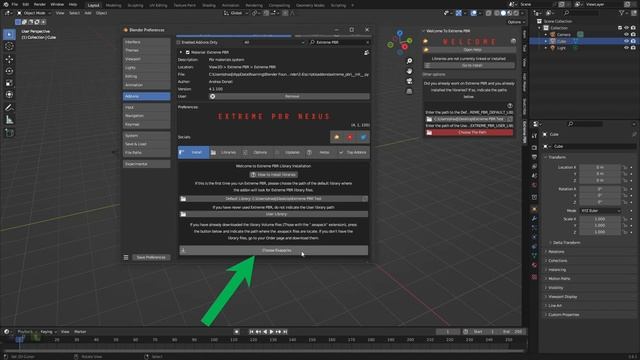Collapse the Transform panel in properties
Viewport: 640px width, 360px height.
[x=546, y=157]
